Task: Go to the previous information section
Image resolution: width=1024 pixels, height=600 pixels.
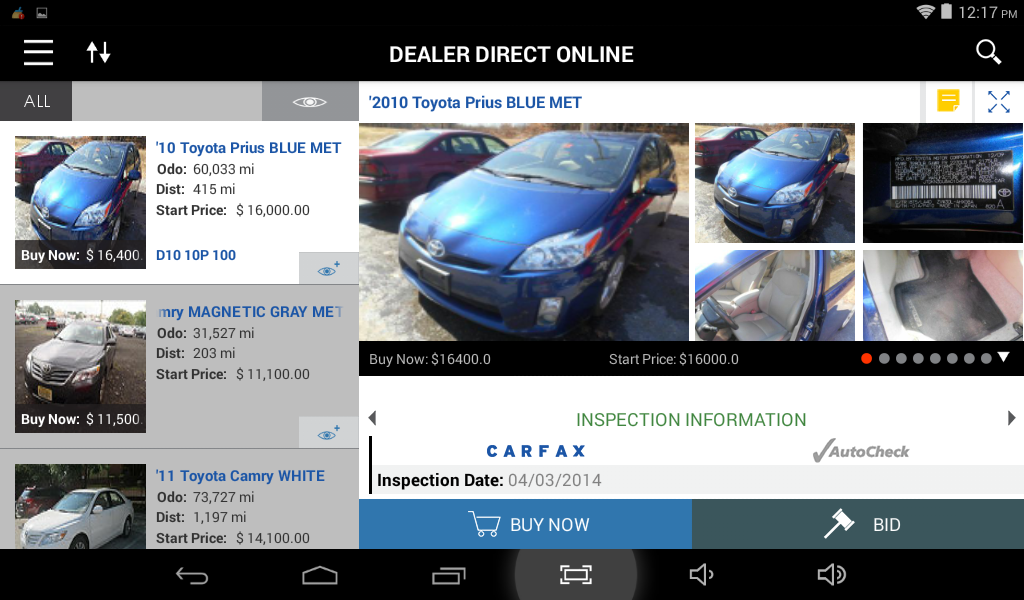Action: tap(372, 418)
